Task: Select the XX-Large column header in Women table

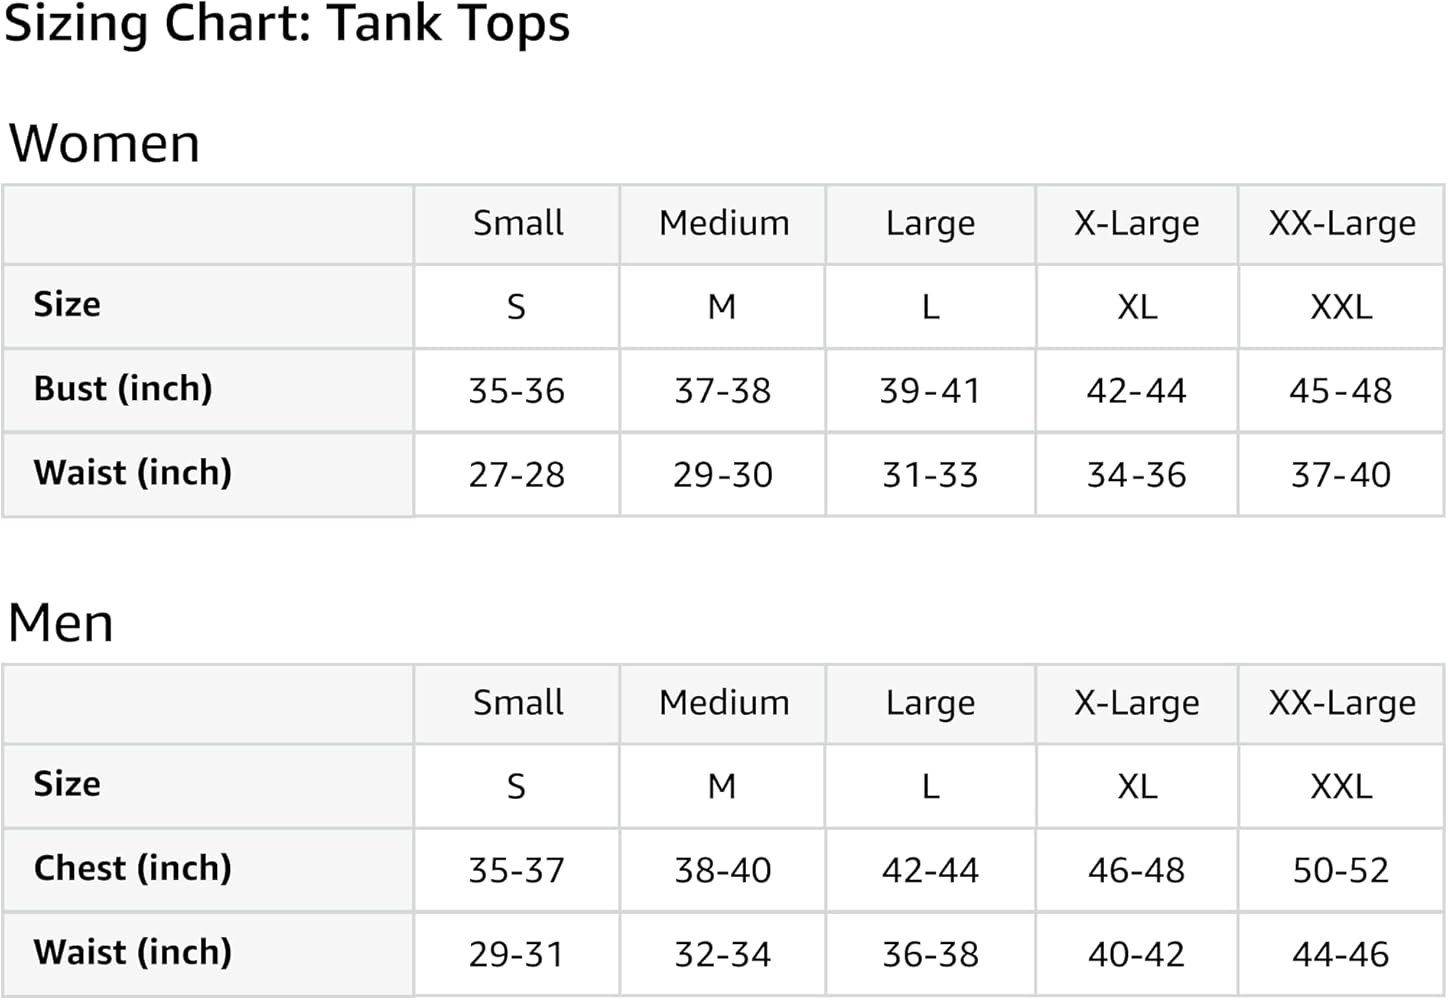Action: [x=1342, y=223]
